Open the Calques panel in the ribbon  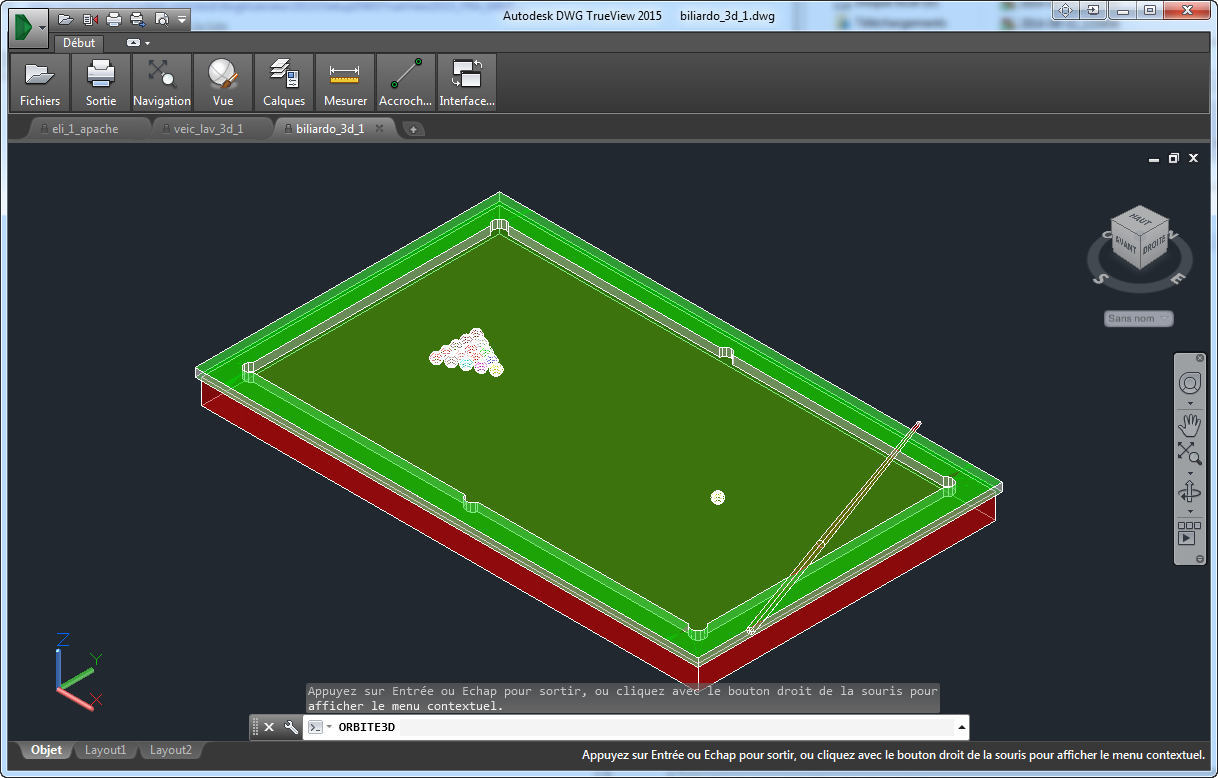(283, 82)
